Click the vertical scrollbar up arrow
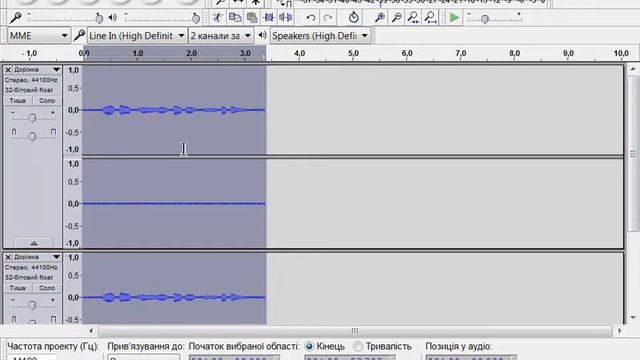 point(633,69)
